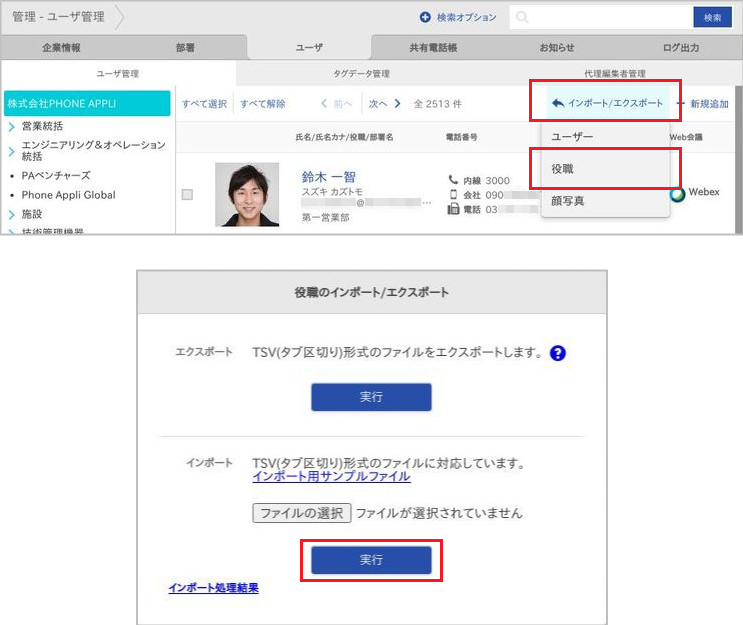Screen dimensions: 743x625
Task: Click the 検索オプション link
Action: (x=466, y=18)
